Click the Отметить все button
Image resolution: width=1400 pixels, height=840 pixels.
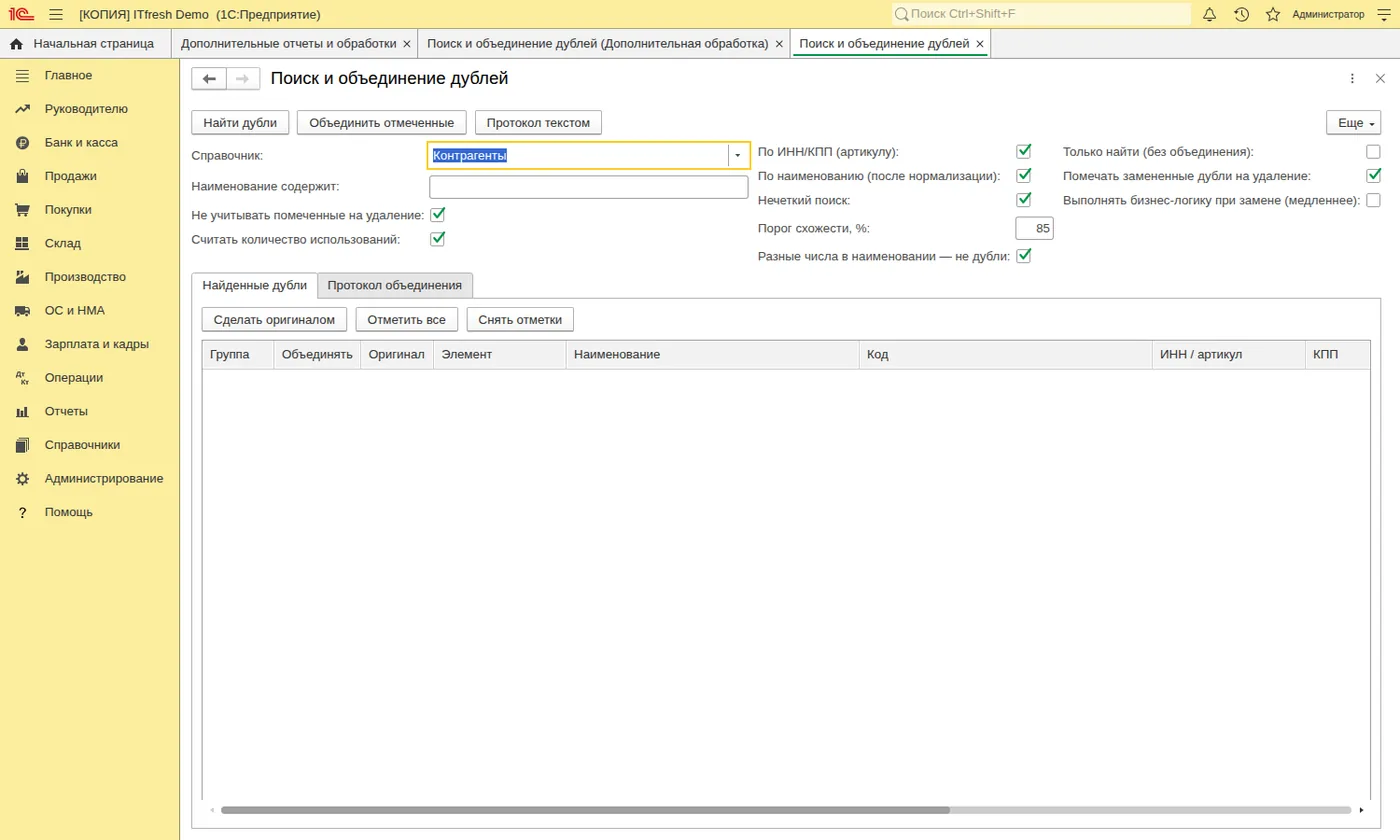[x=406, y=320]
